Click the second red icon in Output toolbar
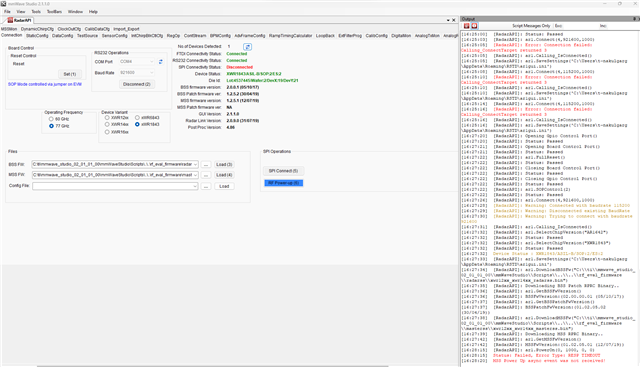The height and width of the screenshot is (367, 640). pos(474,26)
